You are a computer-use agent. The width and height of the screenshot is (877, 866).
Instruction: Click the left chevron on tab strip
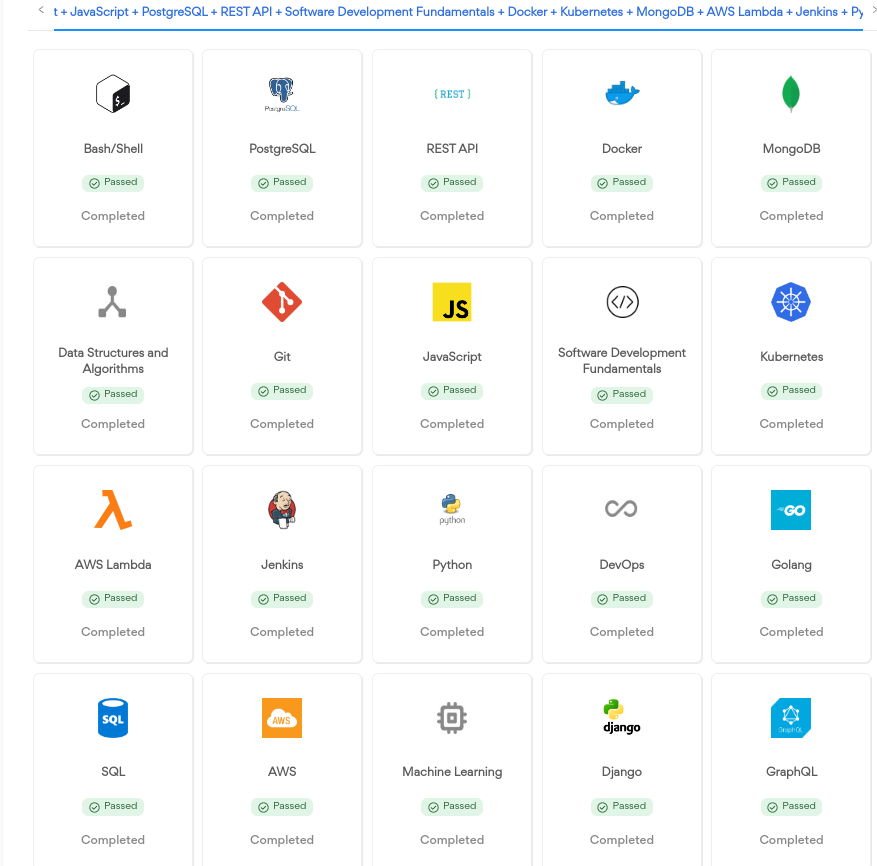(x=41, y=10)
